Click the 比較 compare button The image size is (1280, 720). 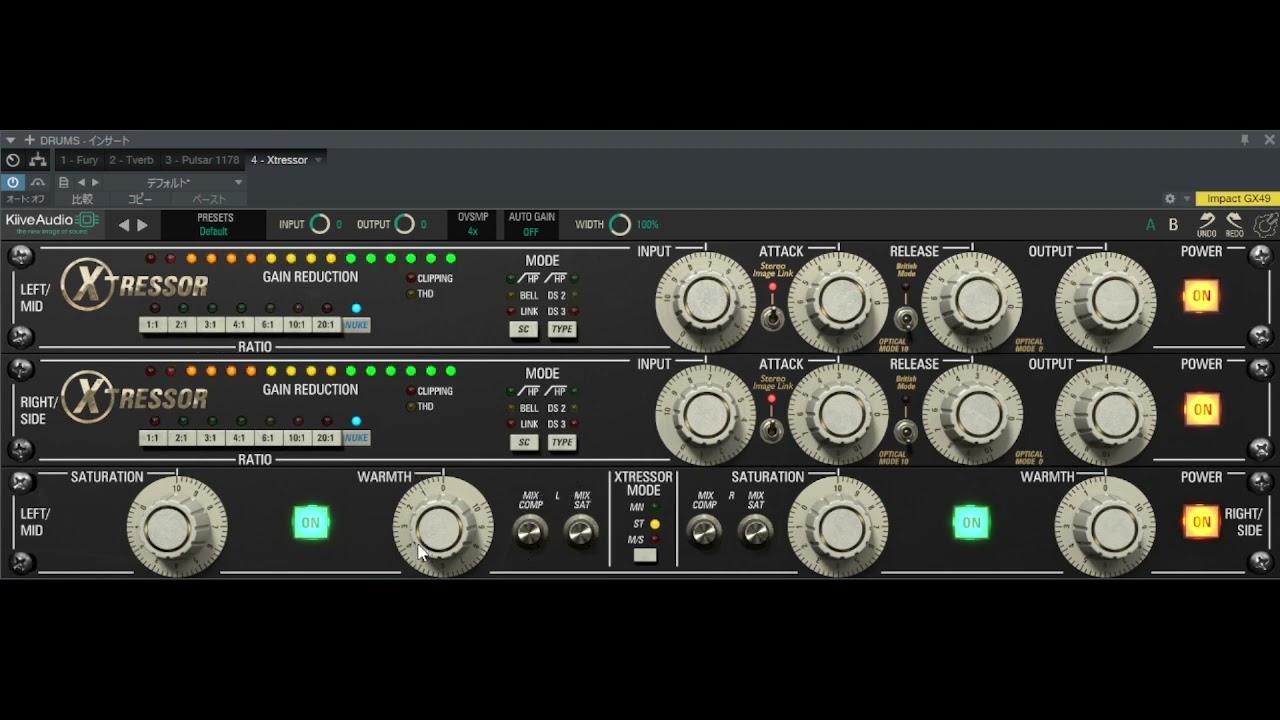(82, 199)
